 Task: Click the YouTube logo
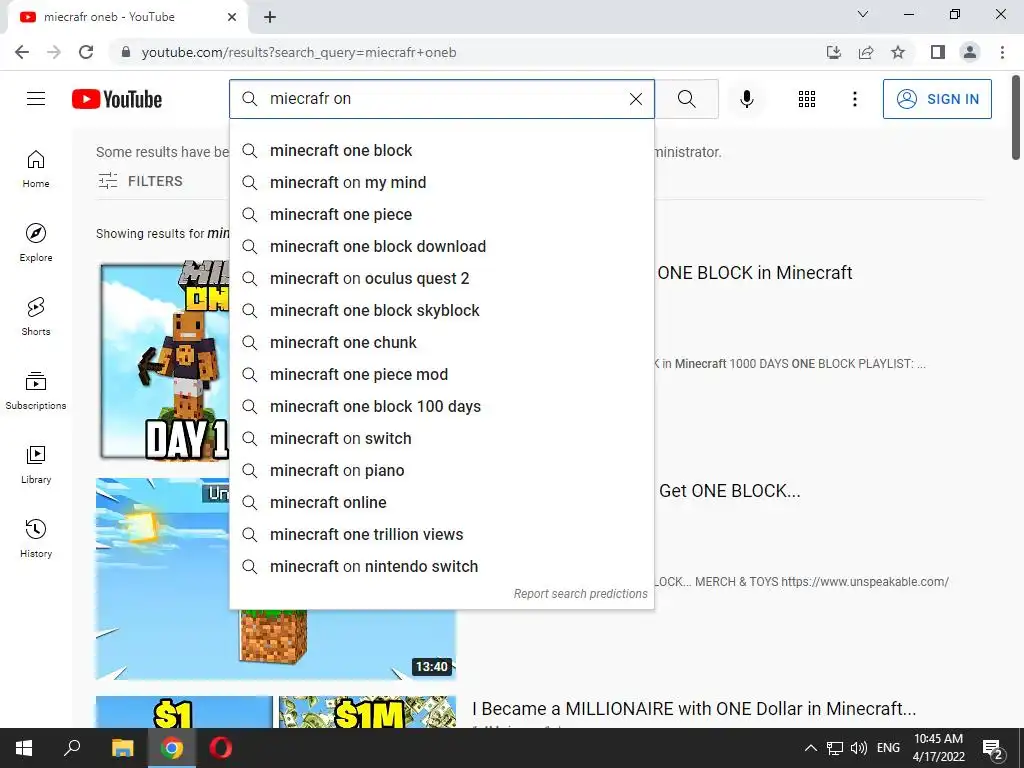coord(117,99)
